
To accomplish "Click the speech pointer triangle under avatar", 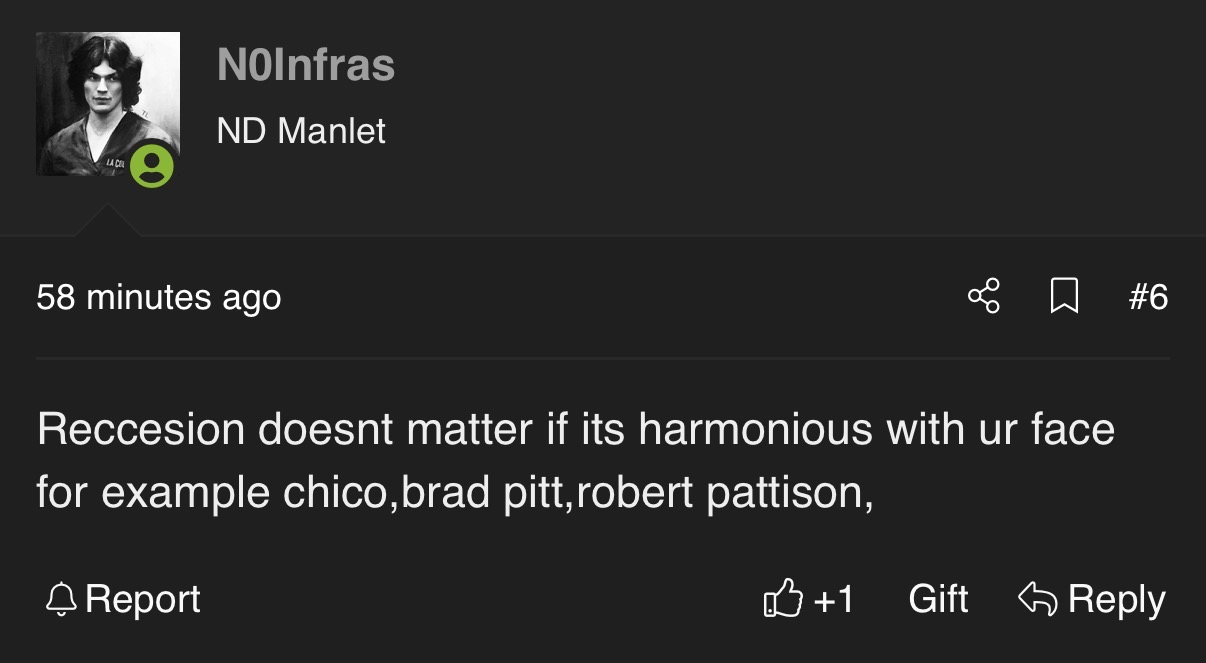I will click(x=107, y=220).
